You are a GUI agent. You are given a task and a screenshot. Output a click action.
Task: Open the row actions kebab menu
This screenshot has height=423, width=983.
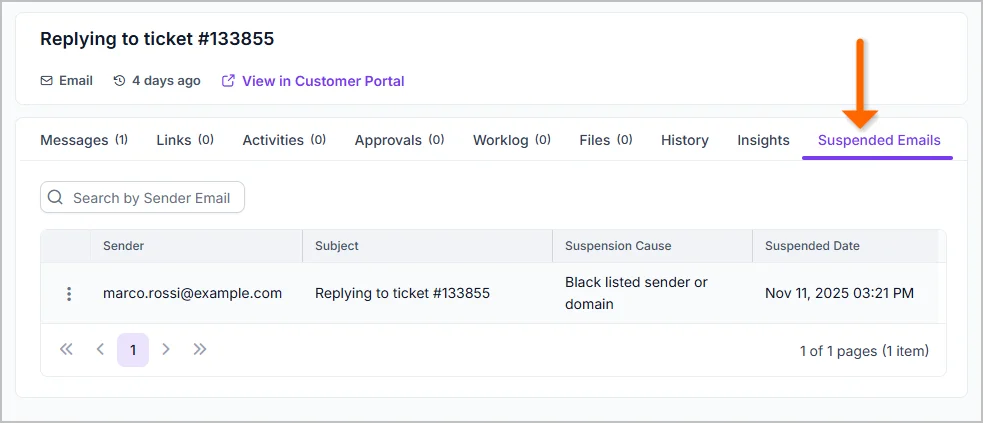coord(69,294)
